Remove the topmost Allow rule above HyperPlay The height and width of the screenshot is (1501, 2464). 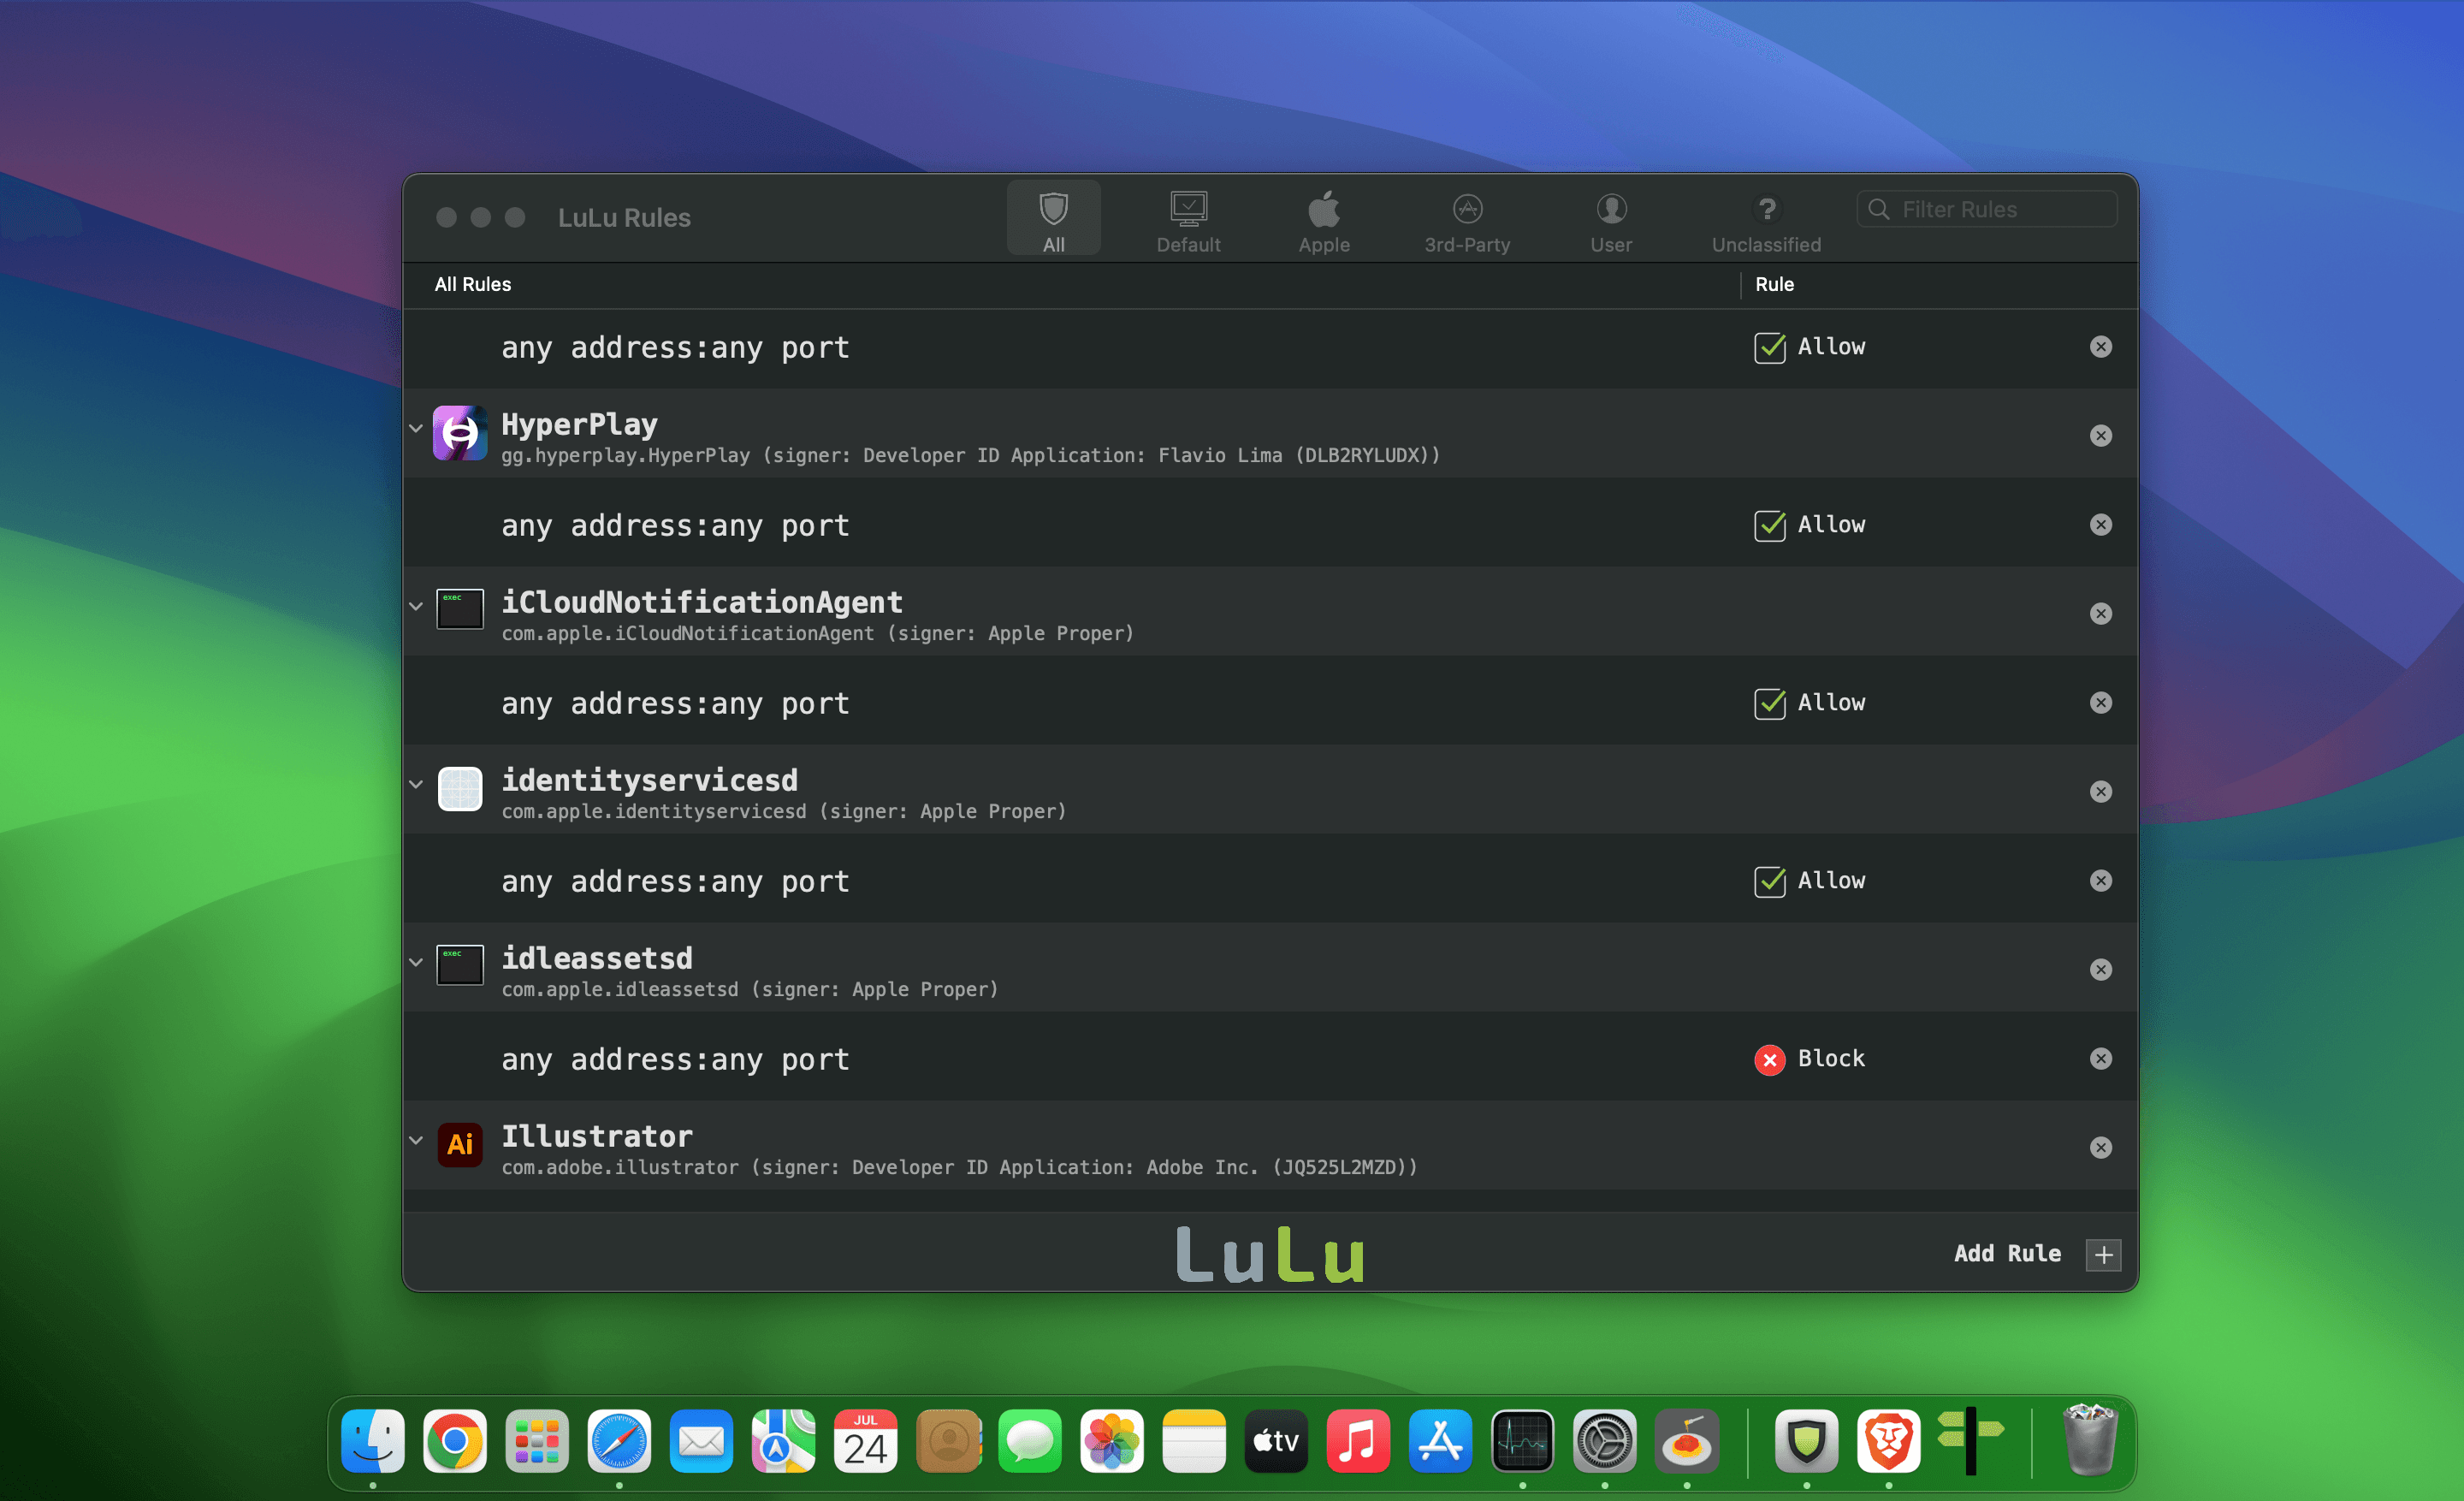tap(2100, 346)
